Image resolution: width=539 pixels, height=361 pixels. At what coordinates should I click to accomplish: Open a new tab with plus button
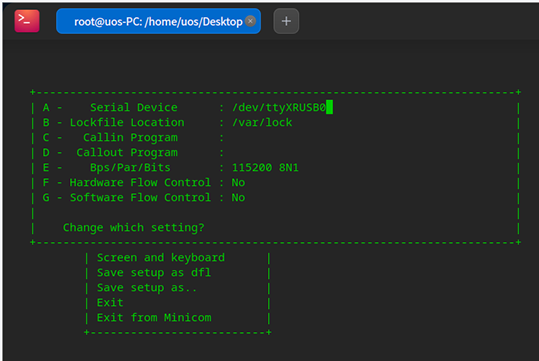[x=286, y=21]
